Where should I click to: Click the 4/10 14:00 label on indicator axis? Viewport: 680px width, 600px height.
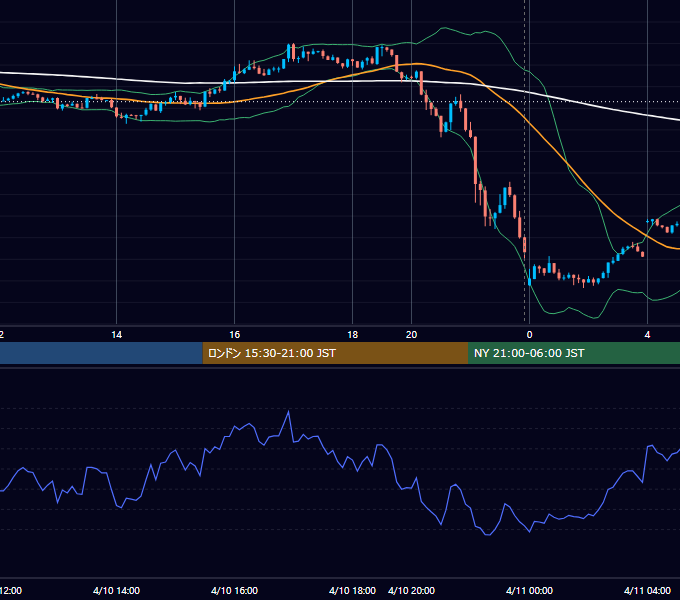[x=116, y=590]
